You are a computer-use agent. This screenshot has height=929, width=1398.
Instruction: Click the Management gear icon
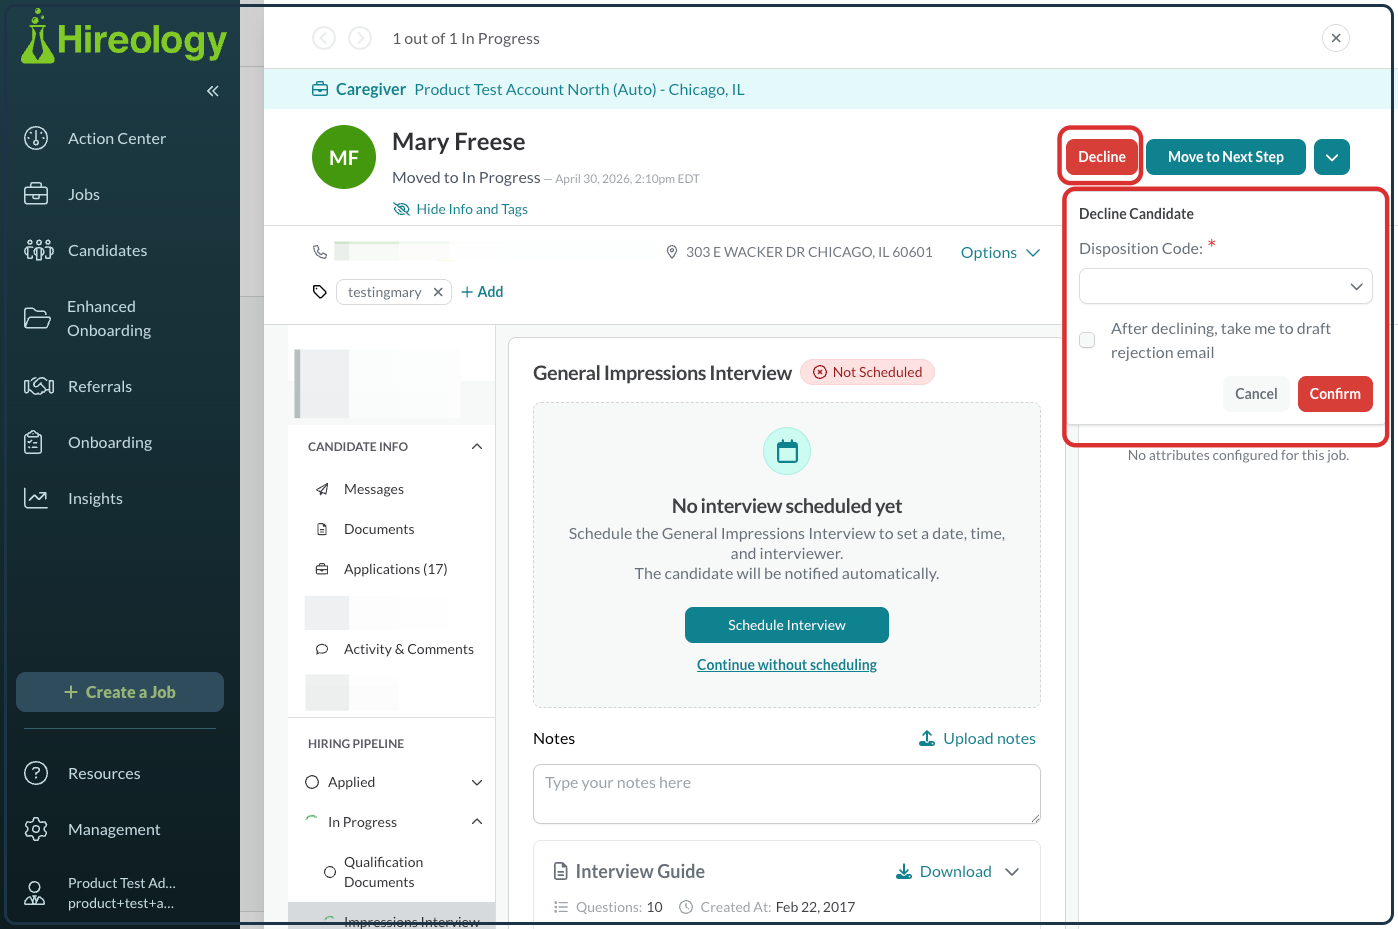36,829
